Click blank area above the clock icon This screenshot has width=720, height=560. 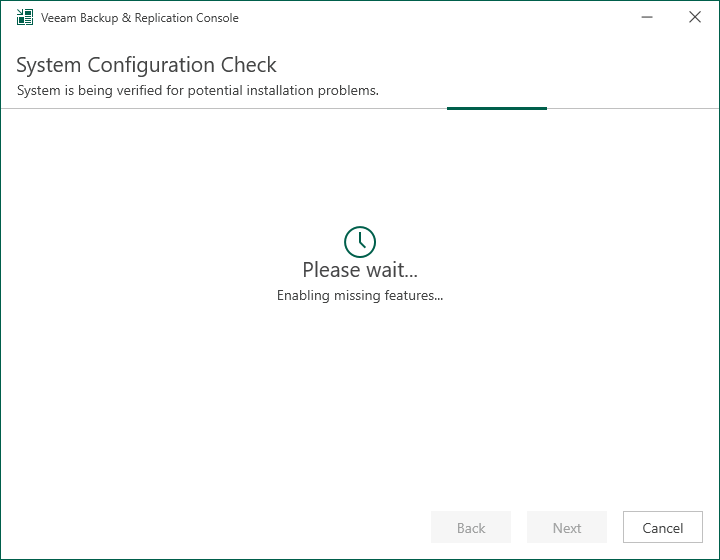pyautogui.click(x=360, y=170)
